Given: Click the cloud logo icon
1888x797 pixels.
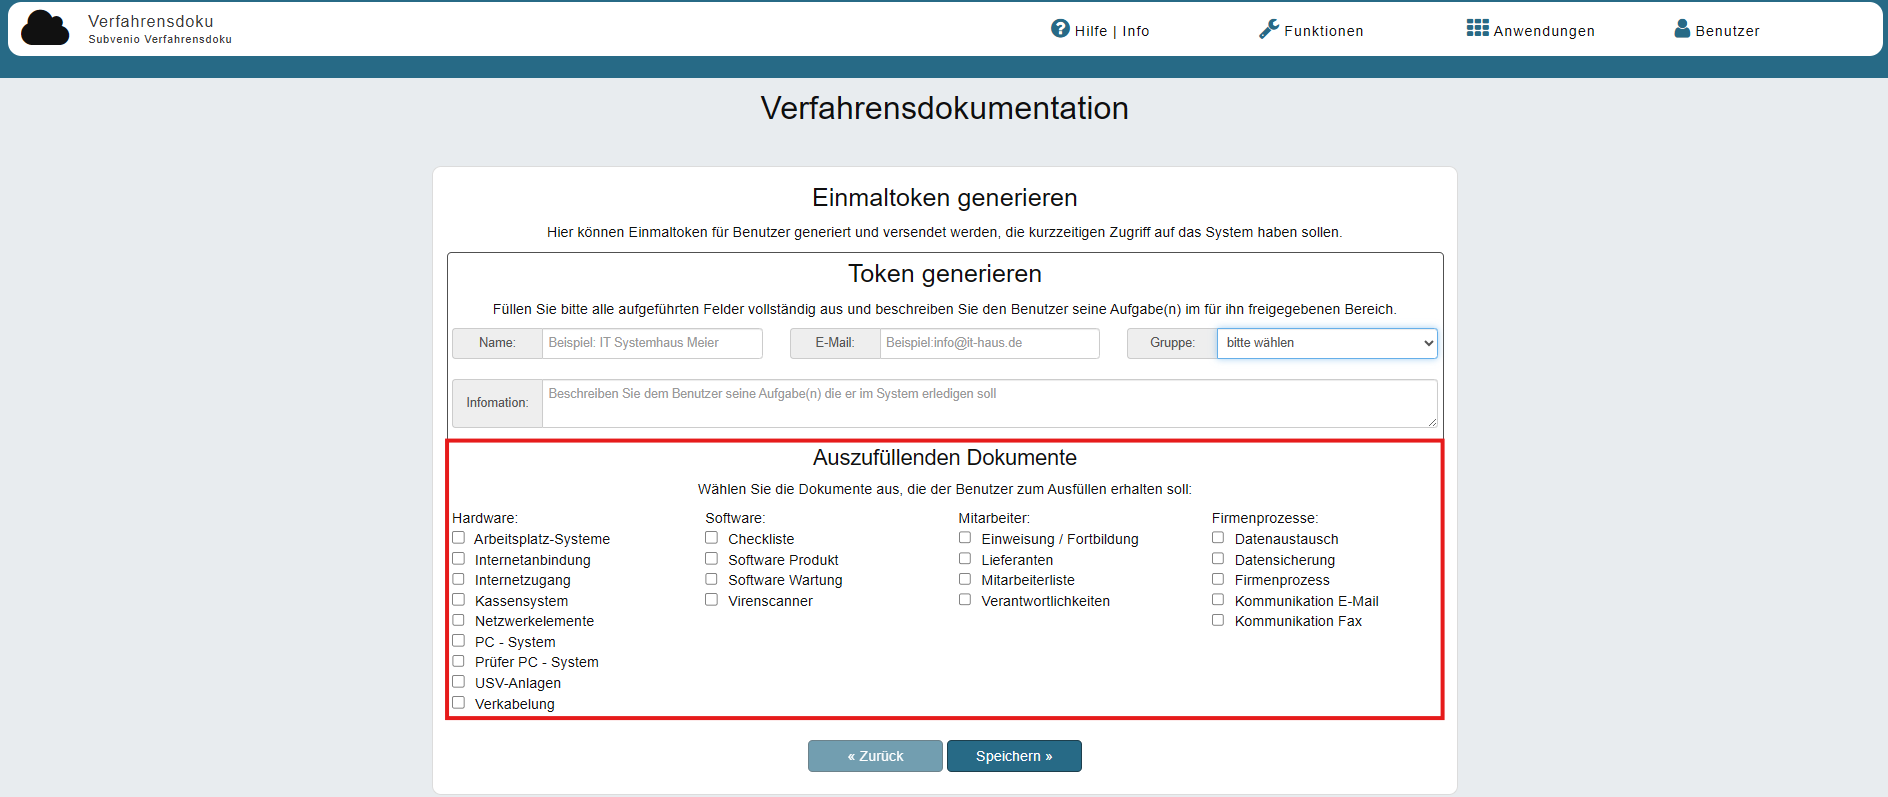Looking at the screenshot, I should pos(45,28).
